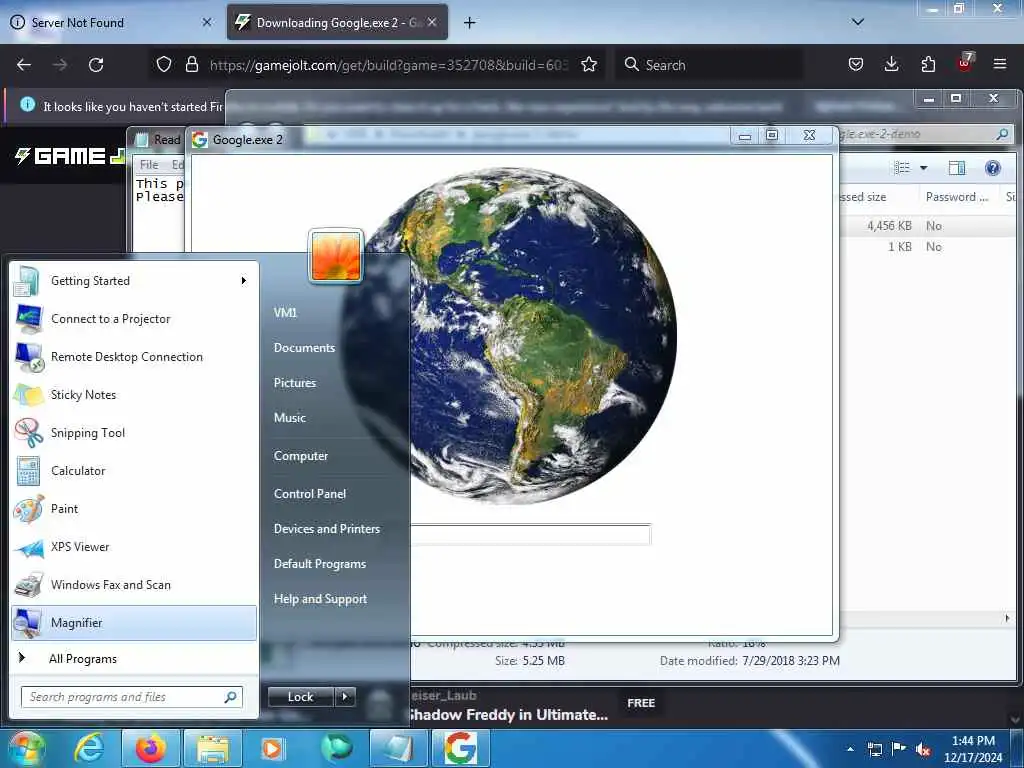Screen dimensions: 1024x768
Task: Open view options dropdown in archive window
Action: coord(923,168)
